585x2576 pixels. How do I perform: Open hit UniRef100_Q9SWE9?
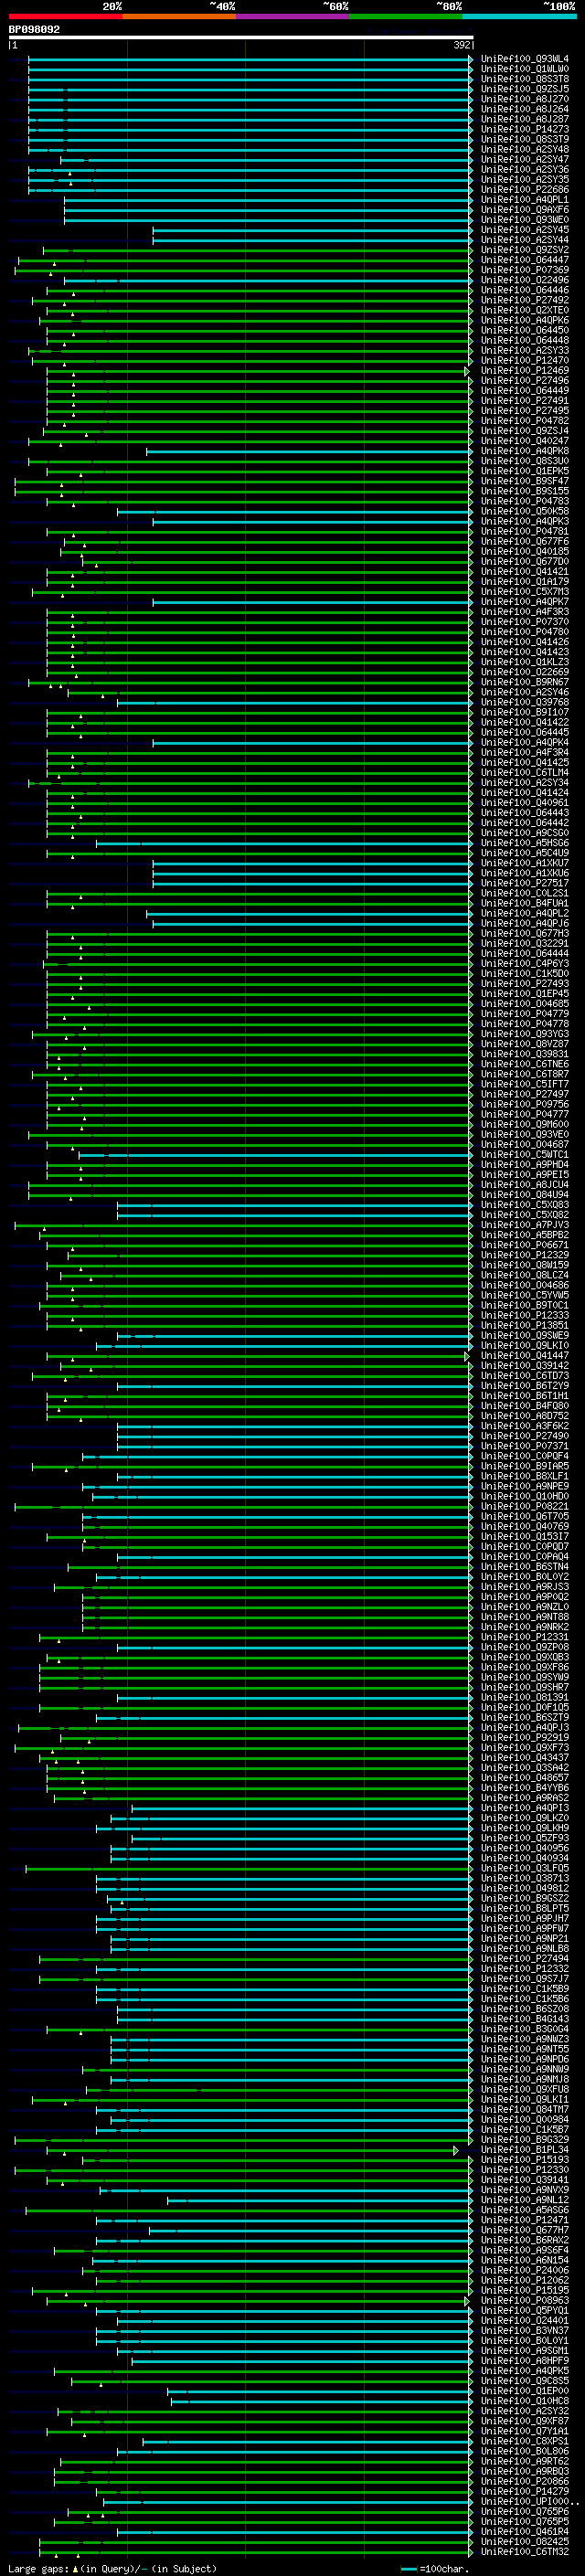point(525,1336)
